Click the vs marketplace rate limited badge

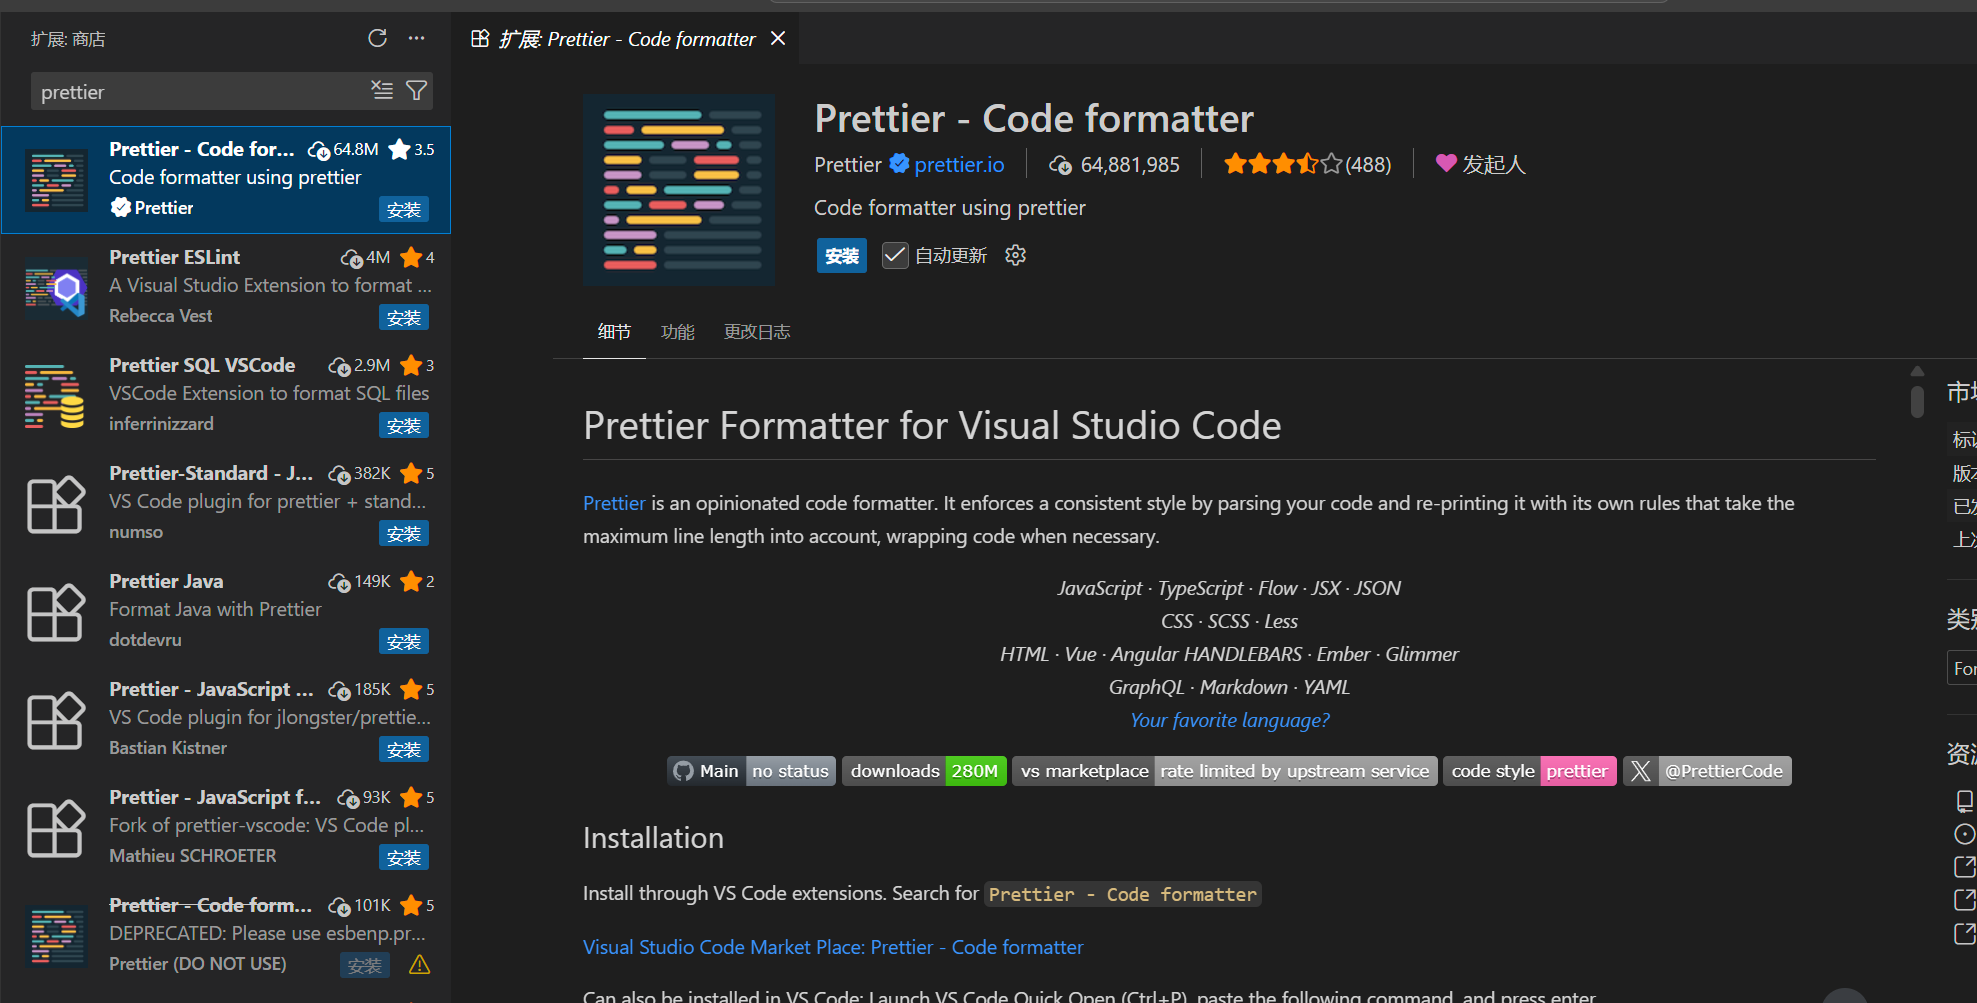1225,771
